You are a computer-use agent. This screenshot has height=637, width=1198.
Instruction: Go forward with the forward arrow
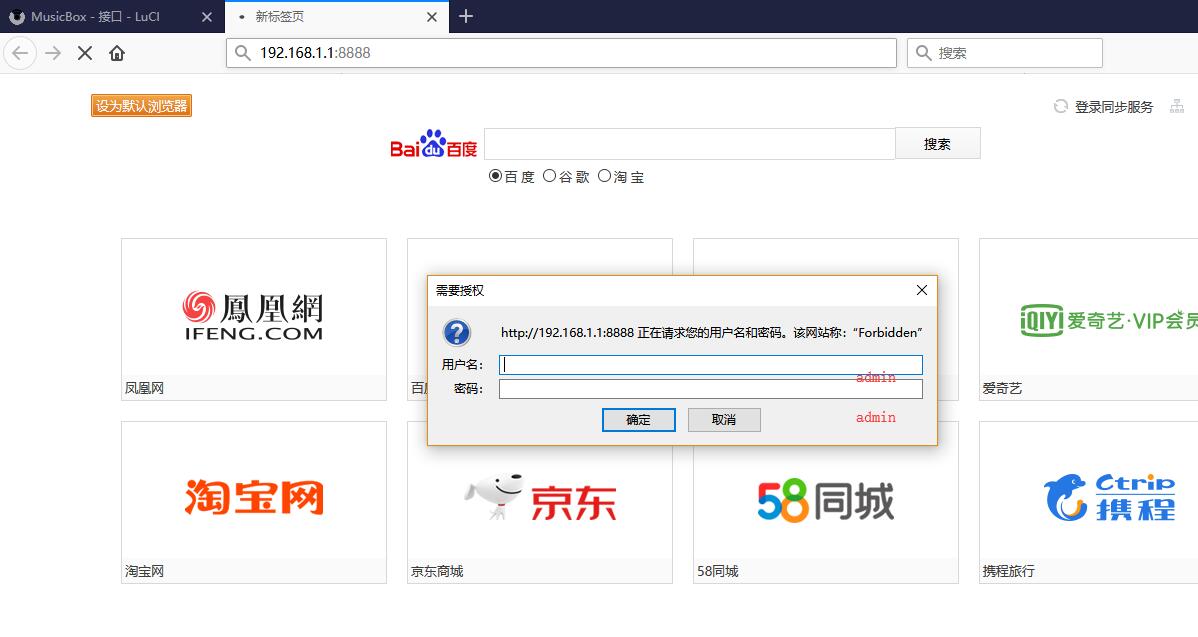pyautogui.click(x=53, y=53)
